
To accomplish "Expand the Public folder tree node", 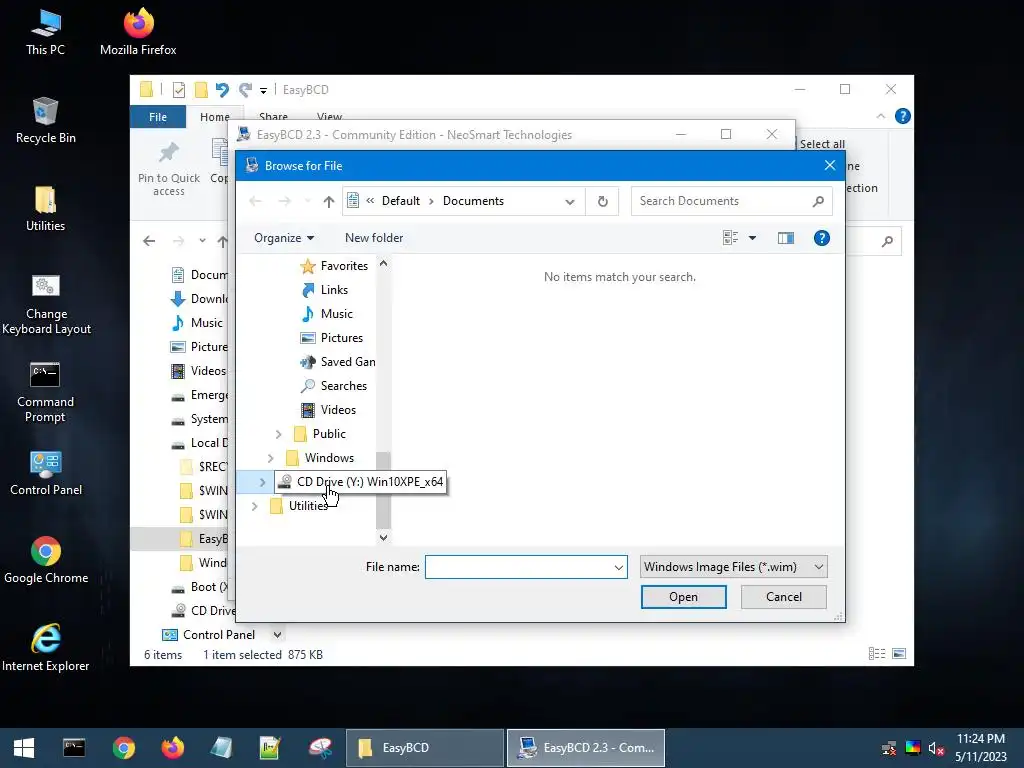I will (x=278, y=434).
